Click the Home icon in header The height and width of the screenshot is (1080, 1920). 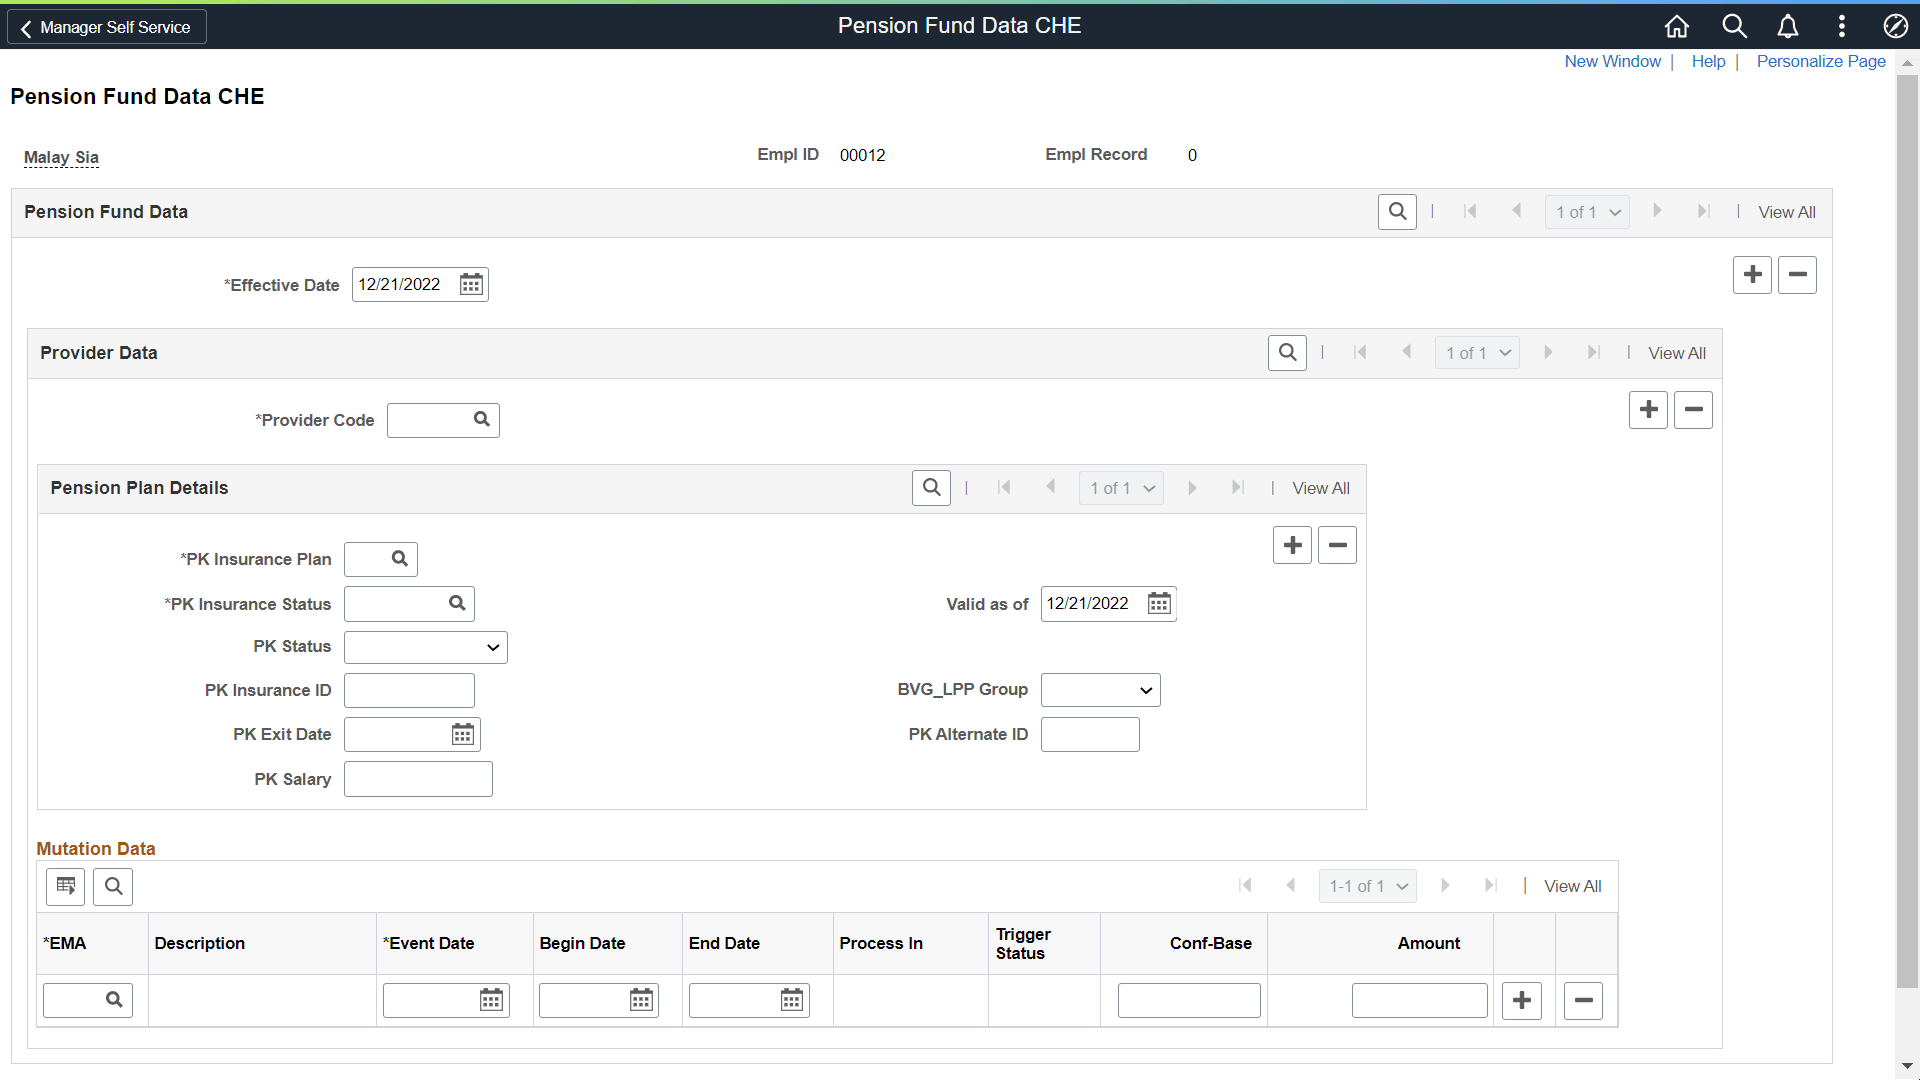1677,26
